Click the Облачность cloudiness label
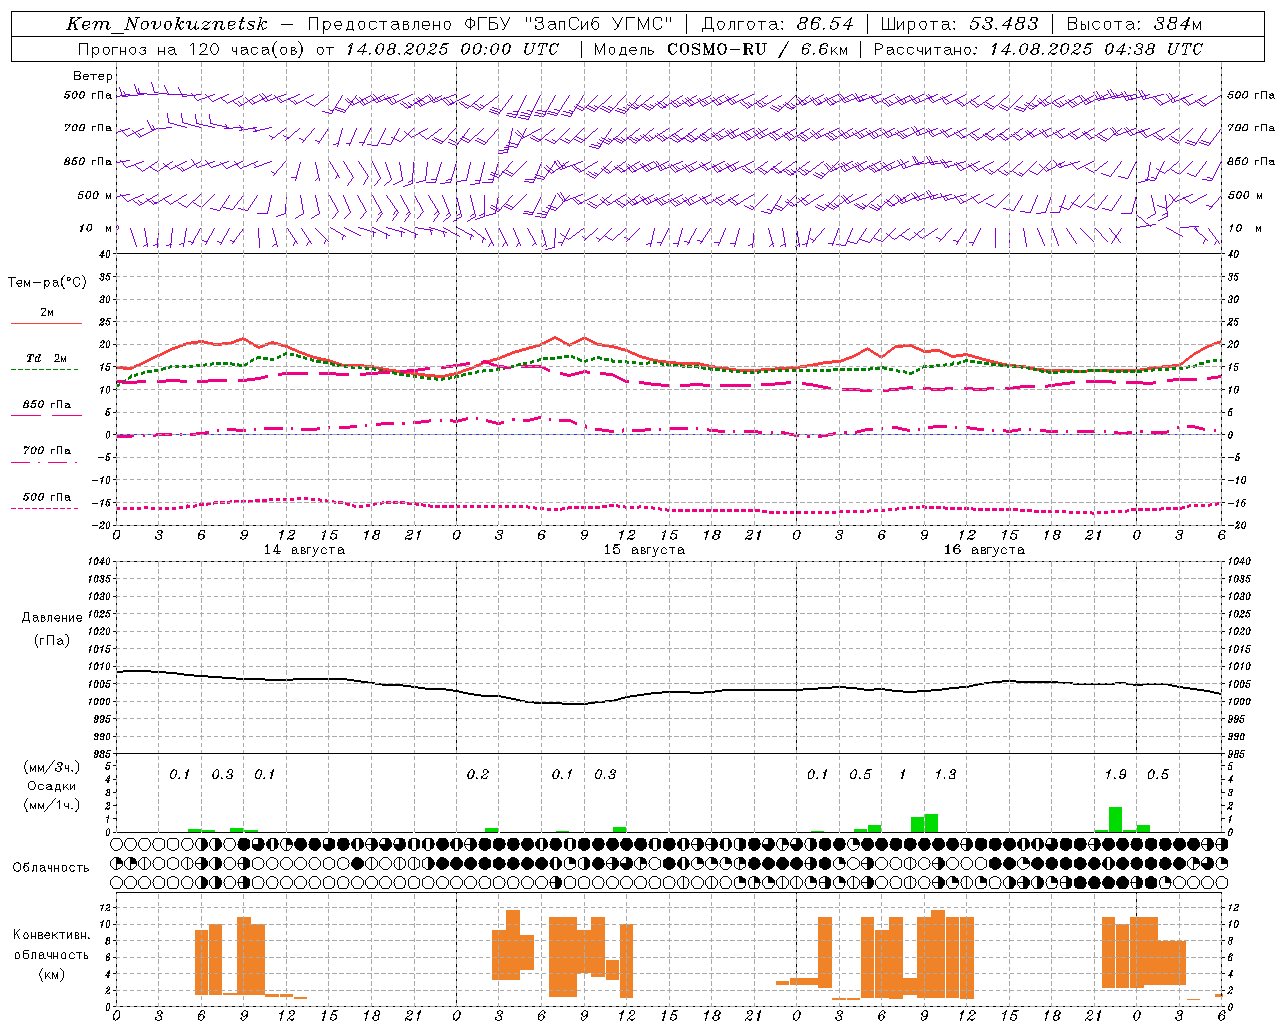1280x1024 pixels. coord(51,867)
